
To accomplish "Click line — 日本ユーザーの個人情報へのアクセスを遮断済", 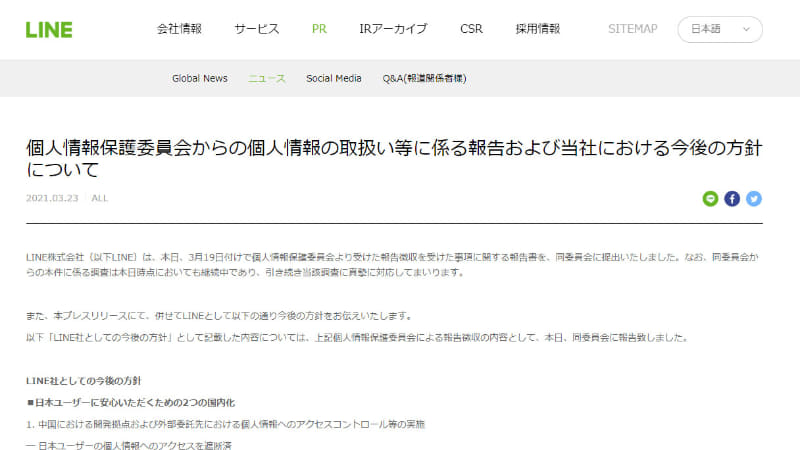I will [x=129, y=445].
